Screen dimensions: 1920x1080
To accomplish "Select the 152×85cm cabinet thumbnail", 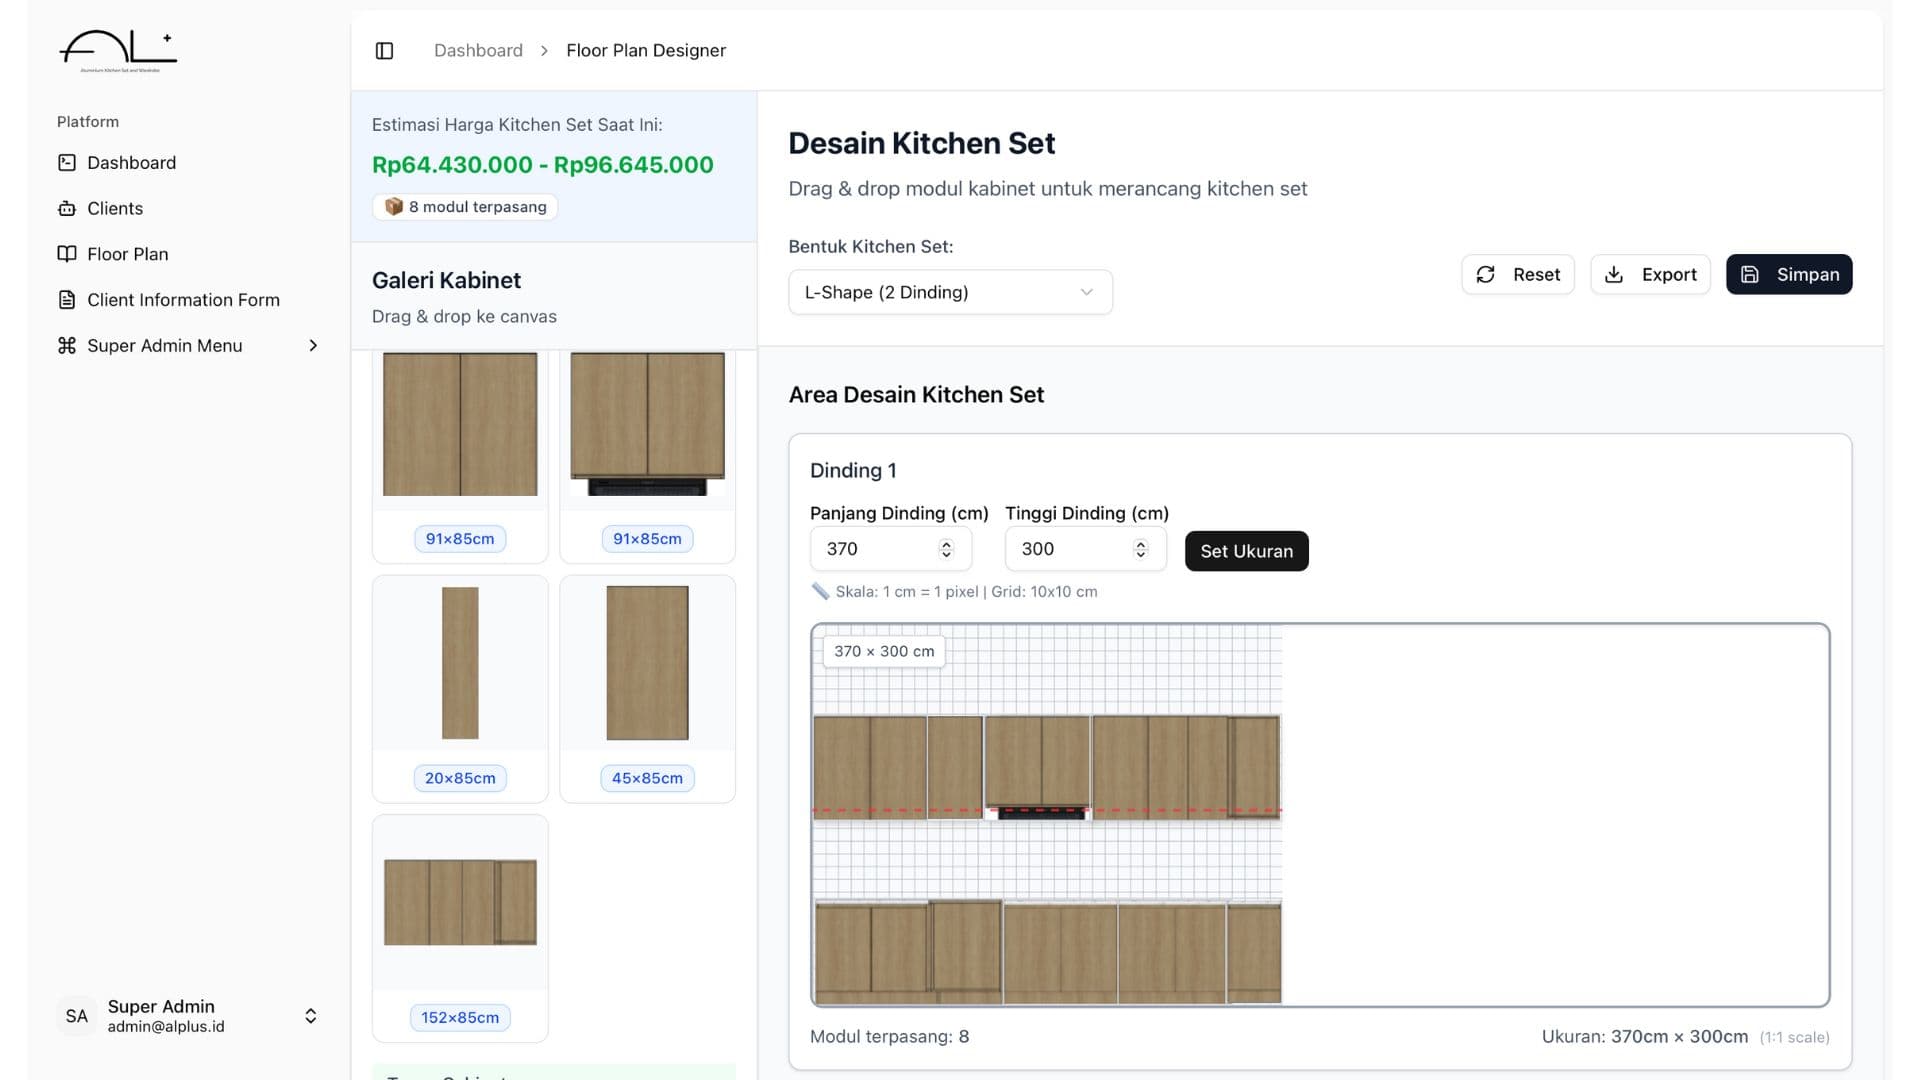I will click(x=460, y=902).
